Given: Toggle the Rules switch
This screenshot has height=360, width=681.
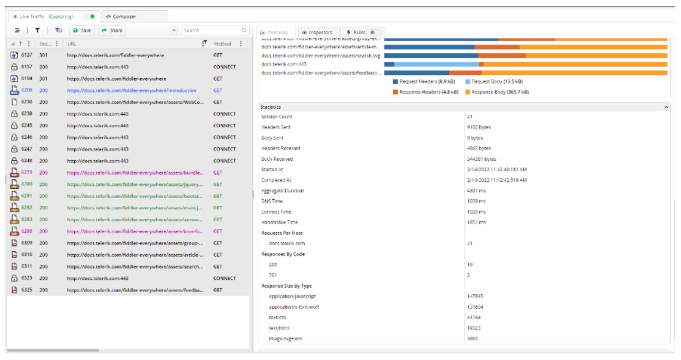Looking at the screenshot, I should click(x=375, y=32).
